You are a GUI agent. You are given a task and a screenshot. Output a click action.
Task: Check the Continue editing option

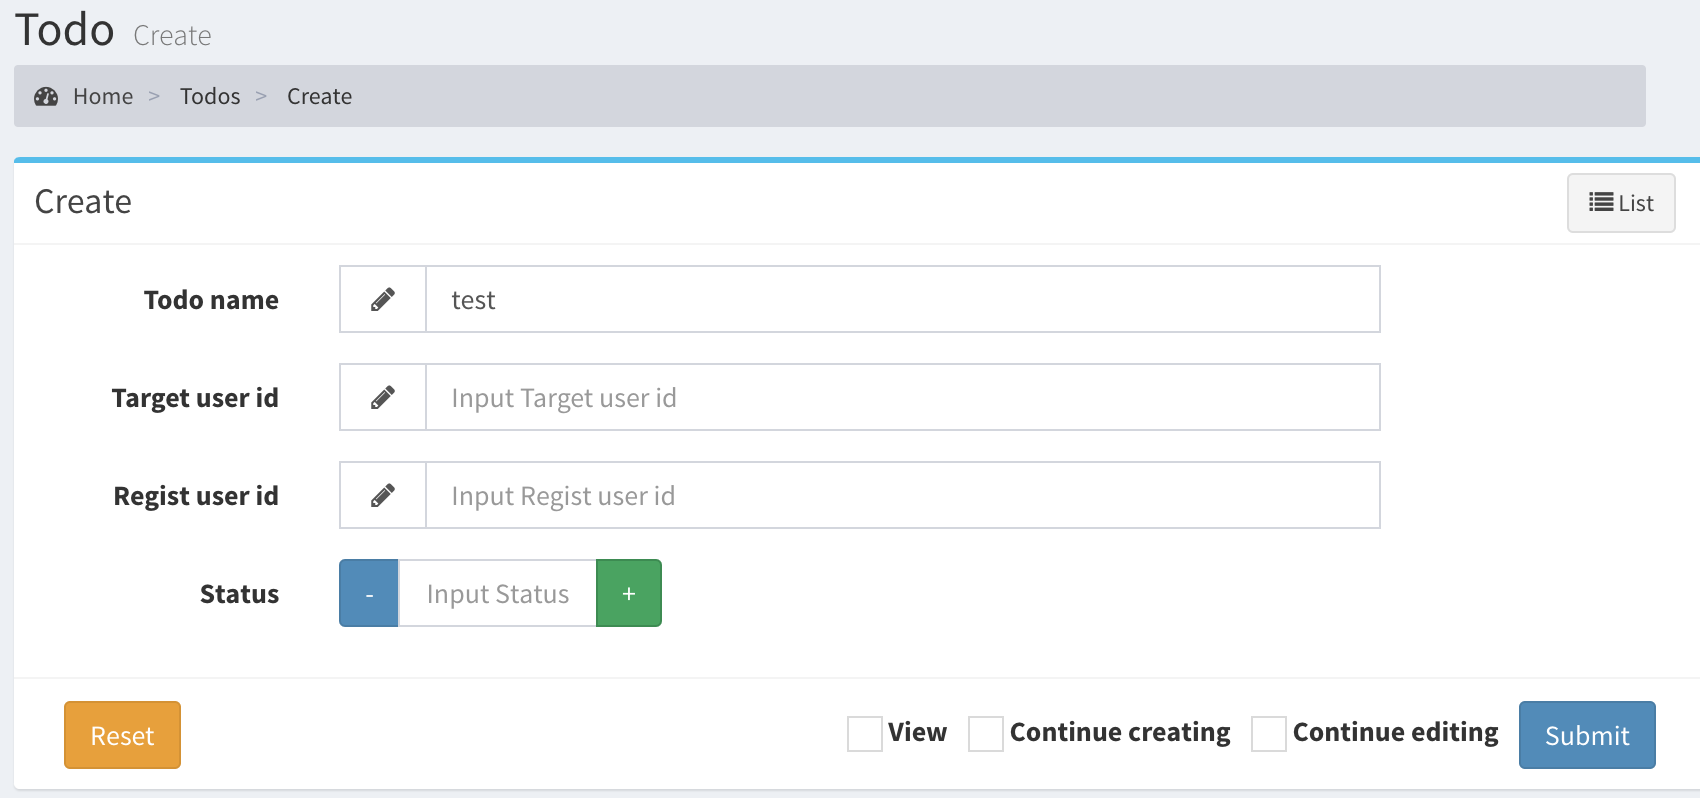click(1269, 733)
